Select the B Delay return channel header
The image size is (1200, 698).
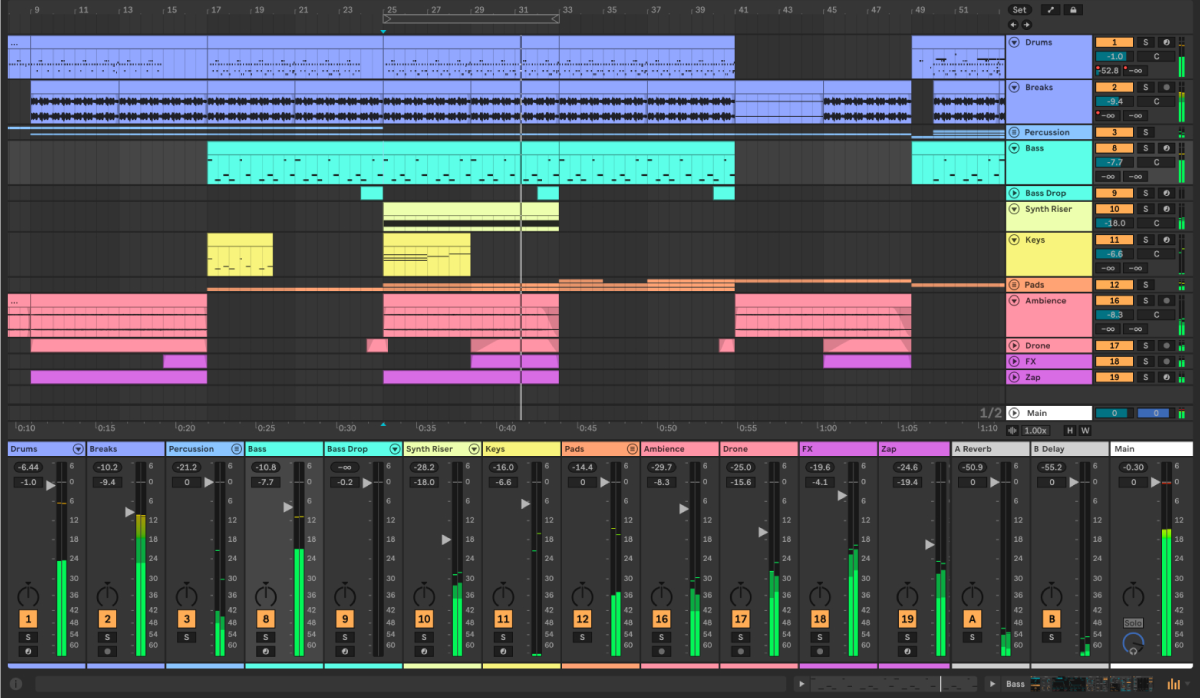coord(1070,449)
